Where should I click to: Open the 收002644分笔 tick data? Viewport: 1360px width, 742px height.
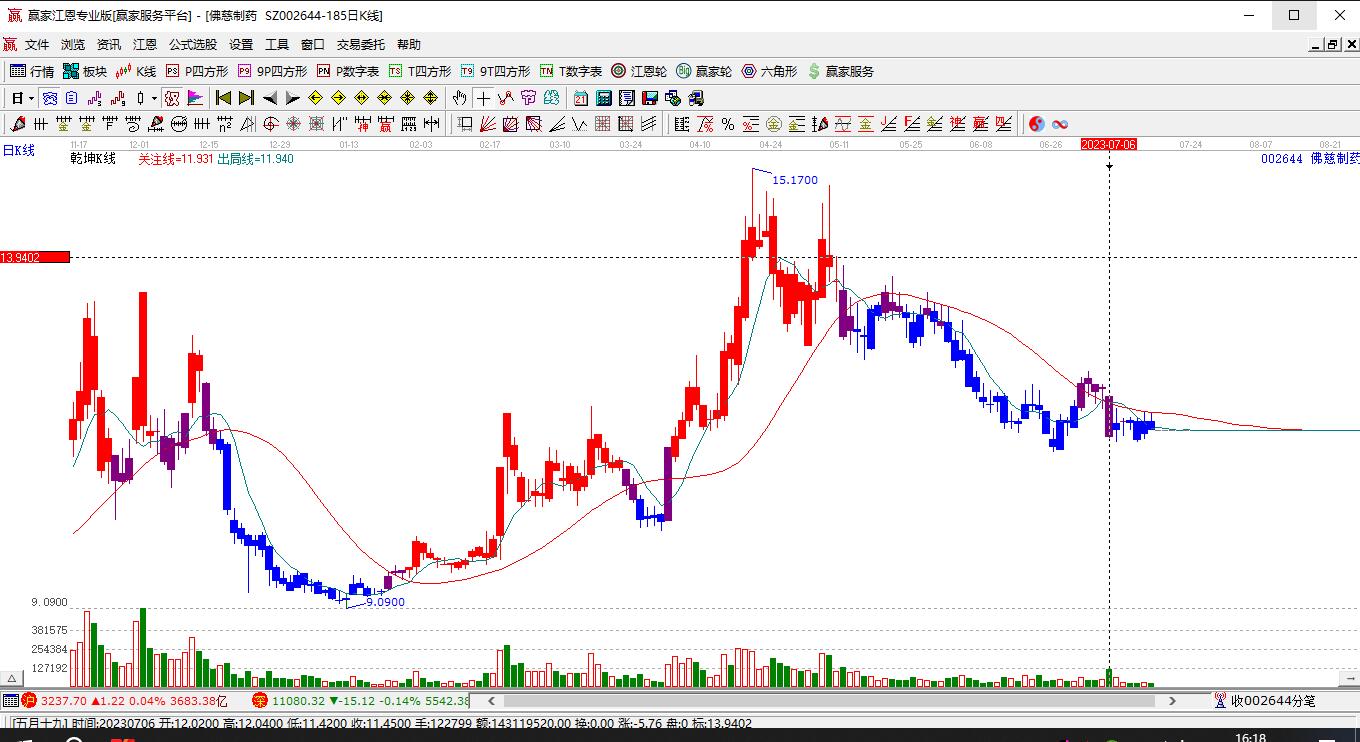[x=1265, y=701]
